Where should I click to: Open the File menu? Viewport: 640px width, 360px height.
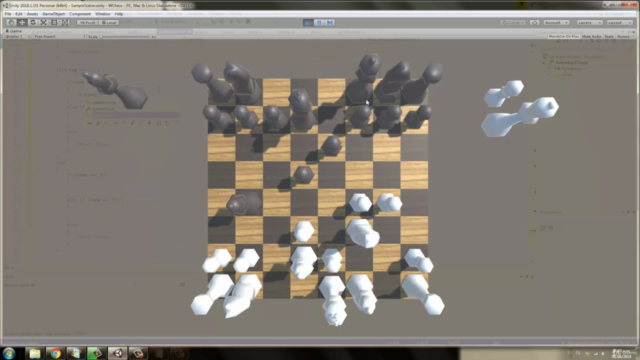[8, 14]
